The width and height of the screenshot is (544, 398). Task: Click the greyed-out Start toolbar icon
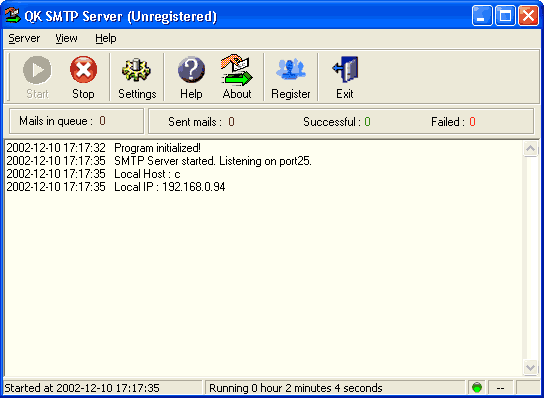click(37, 70)
